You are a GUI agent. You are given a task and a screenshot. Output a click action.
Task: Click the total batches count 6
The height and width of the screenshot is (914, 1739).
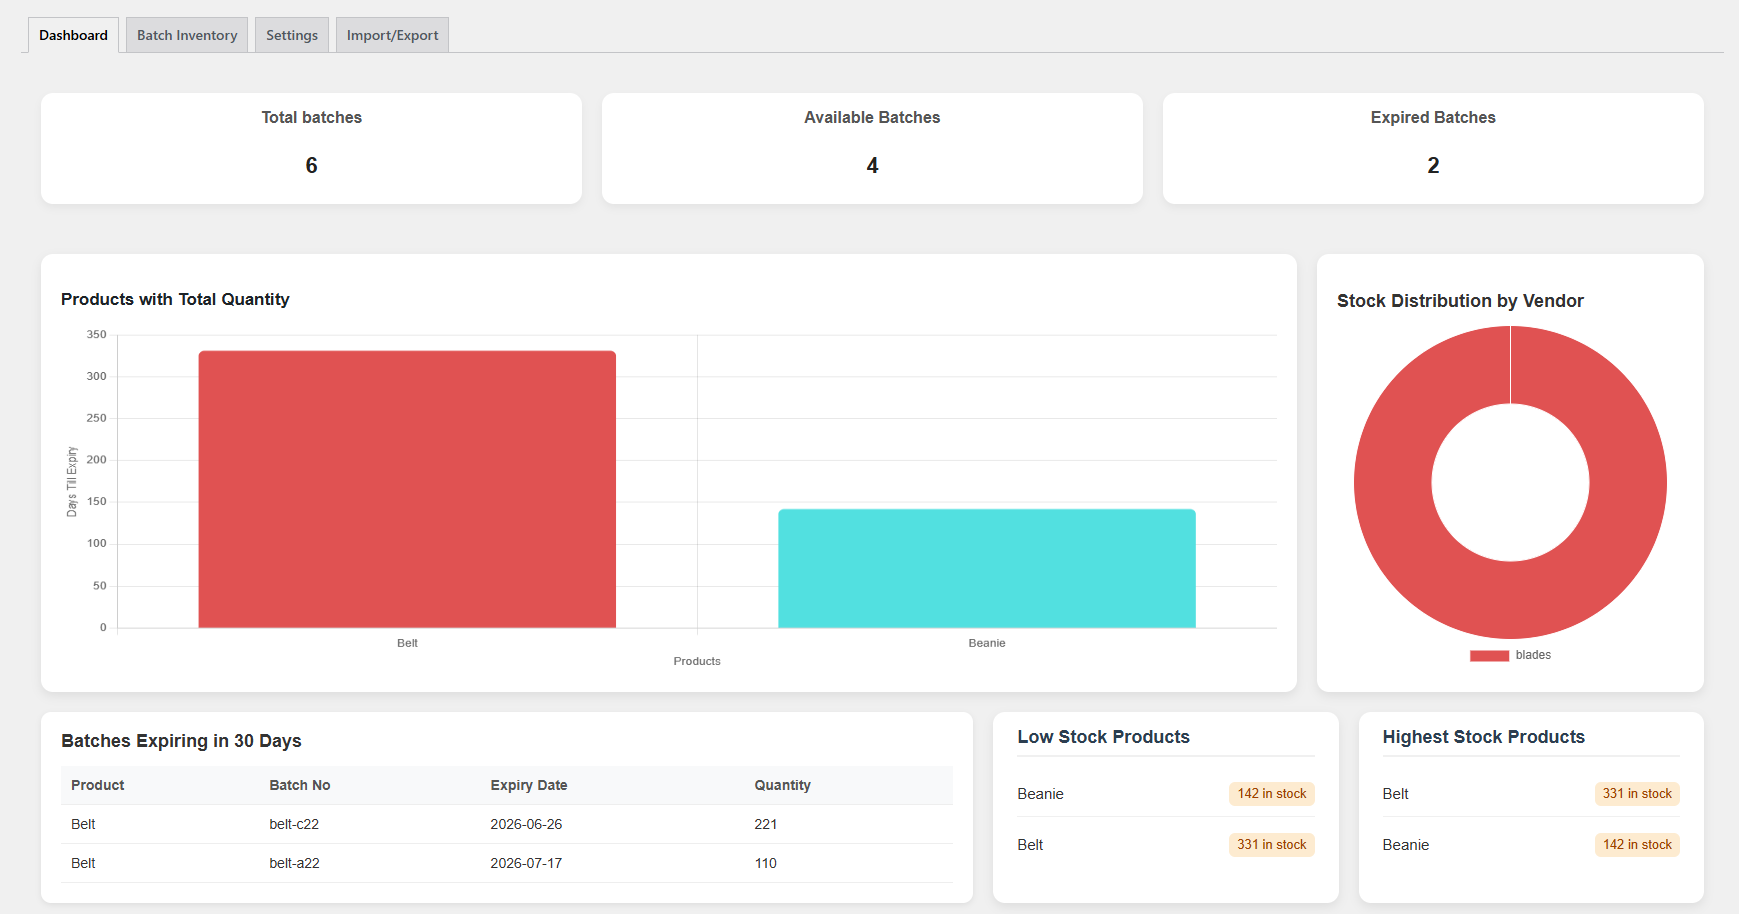click(311, 166)
